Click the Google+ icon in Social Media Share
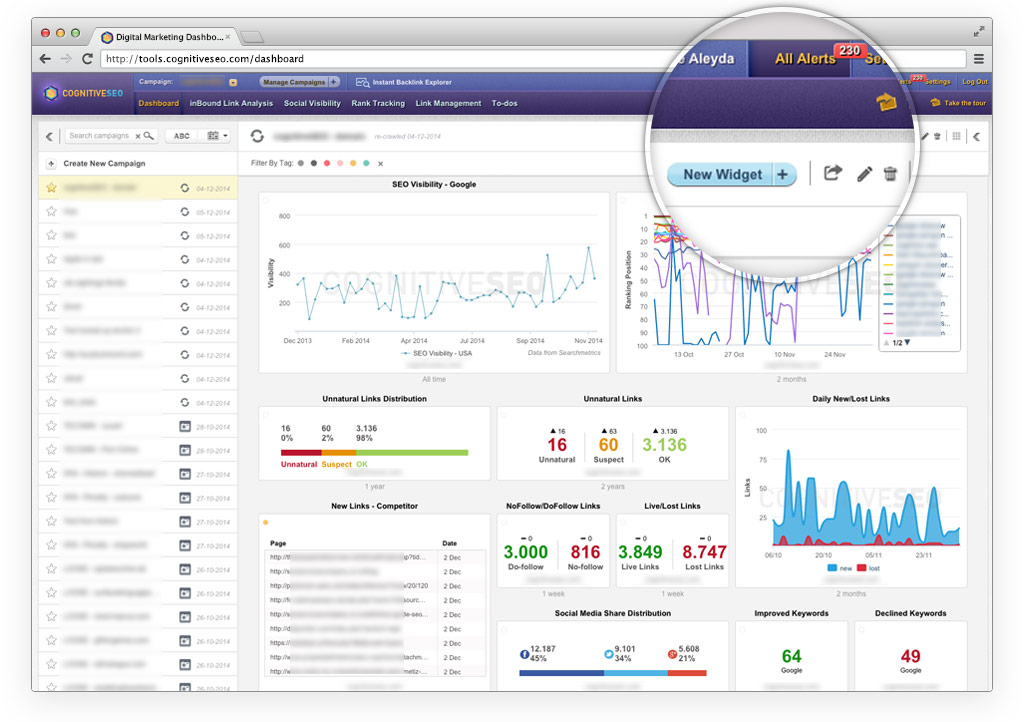Image resolution: width=1024 pixels, height=722 pixels. click(x=672, y=654)
